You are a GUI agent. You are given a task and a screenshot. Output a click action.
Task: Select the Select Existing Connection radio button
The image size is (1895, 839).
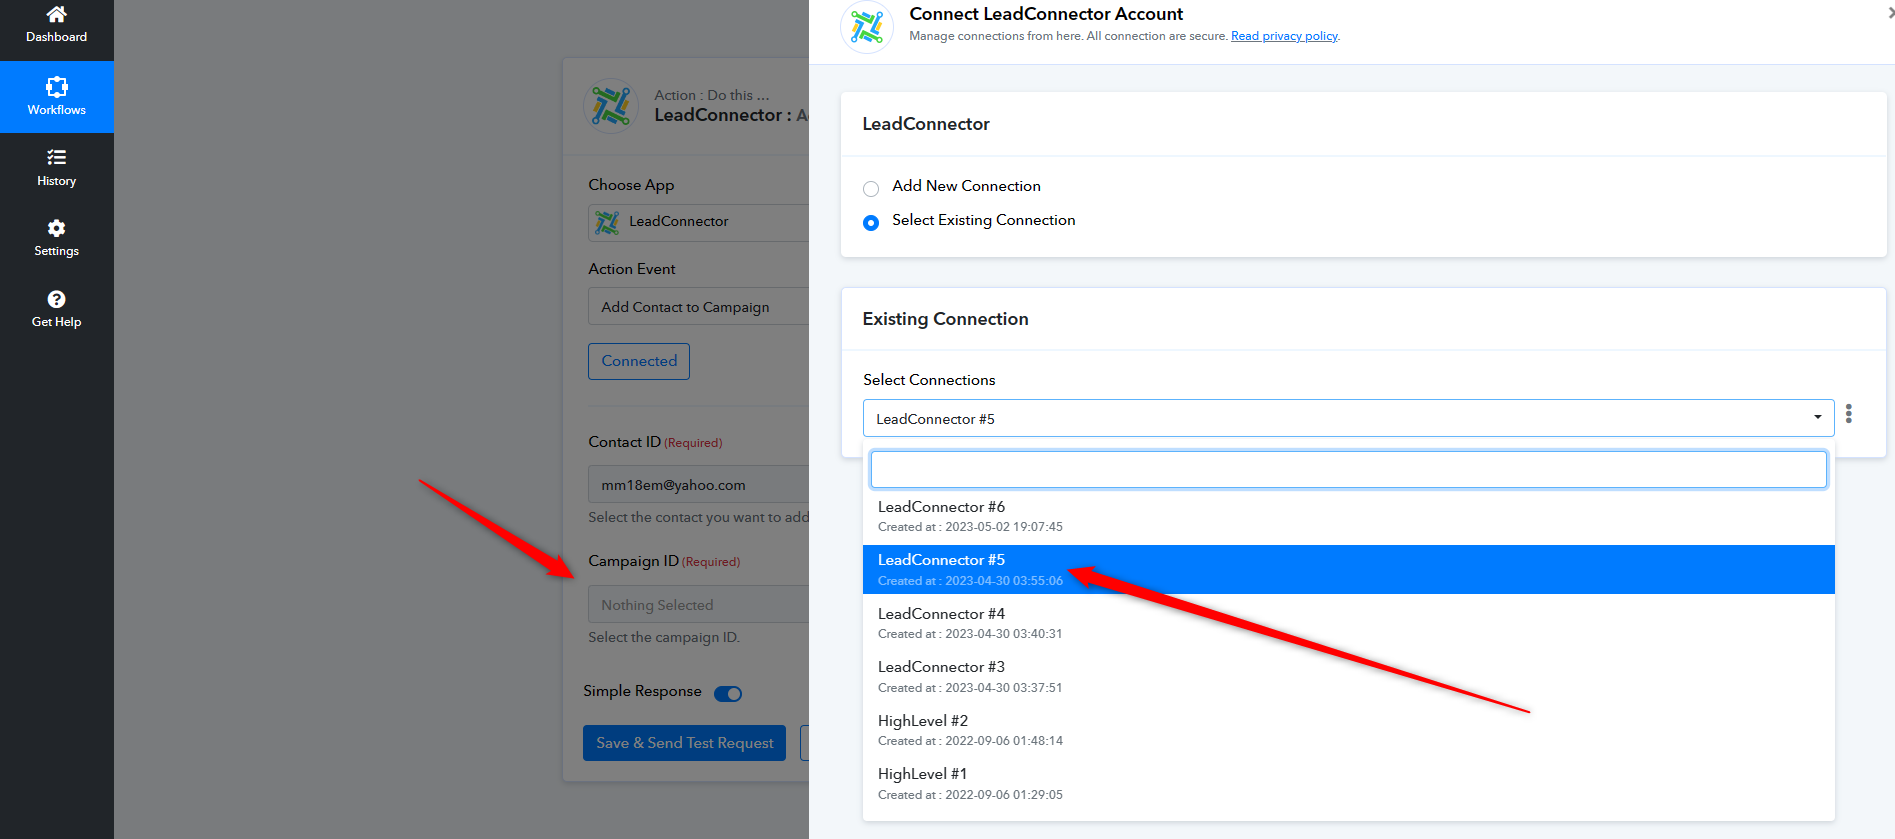[x=871, y=222]
